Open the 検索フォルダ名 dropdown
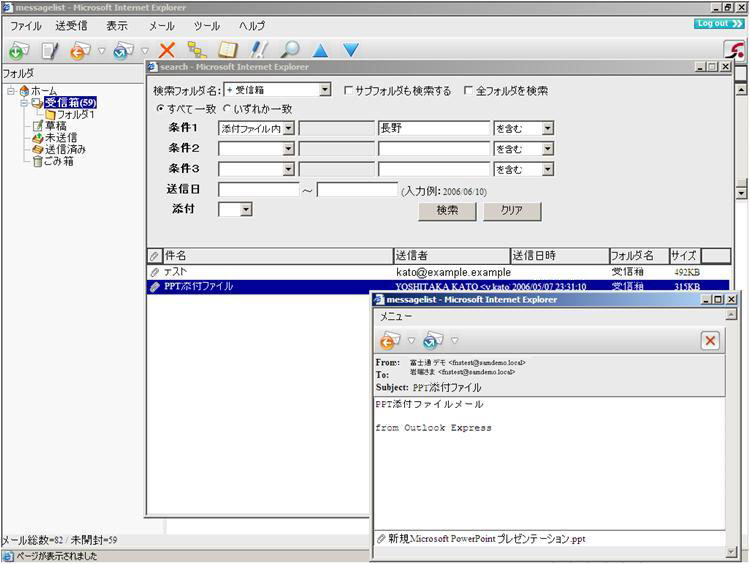This screenshot has width=750, height=564. pyautogui.click(x=325, y=89)
